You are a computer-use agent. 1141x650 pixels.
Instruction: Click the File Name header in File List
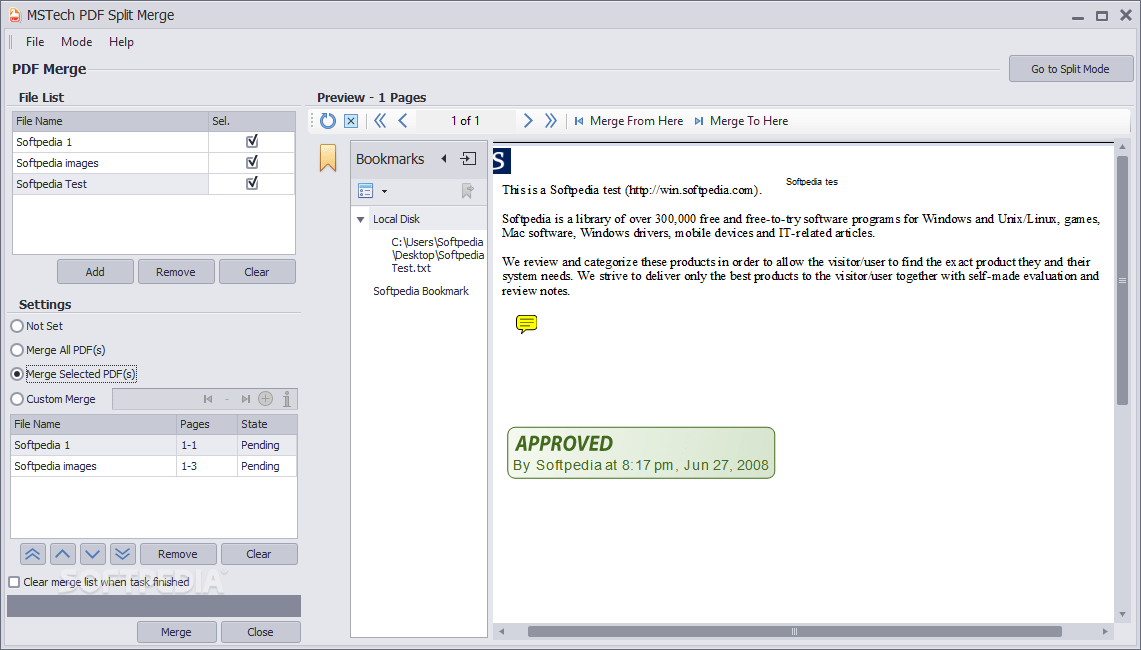111,121
